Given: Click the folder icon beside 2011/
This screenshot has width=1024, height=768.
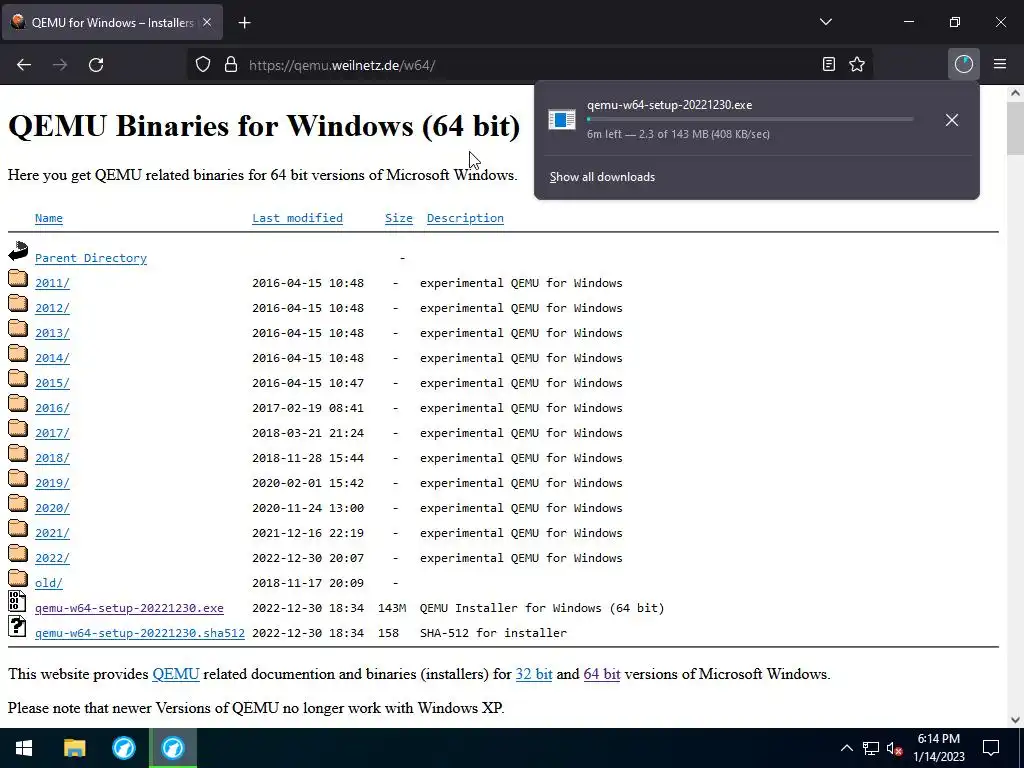Looking at the screenshot, I should click(x=18, y=278).
